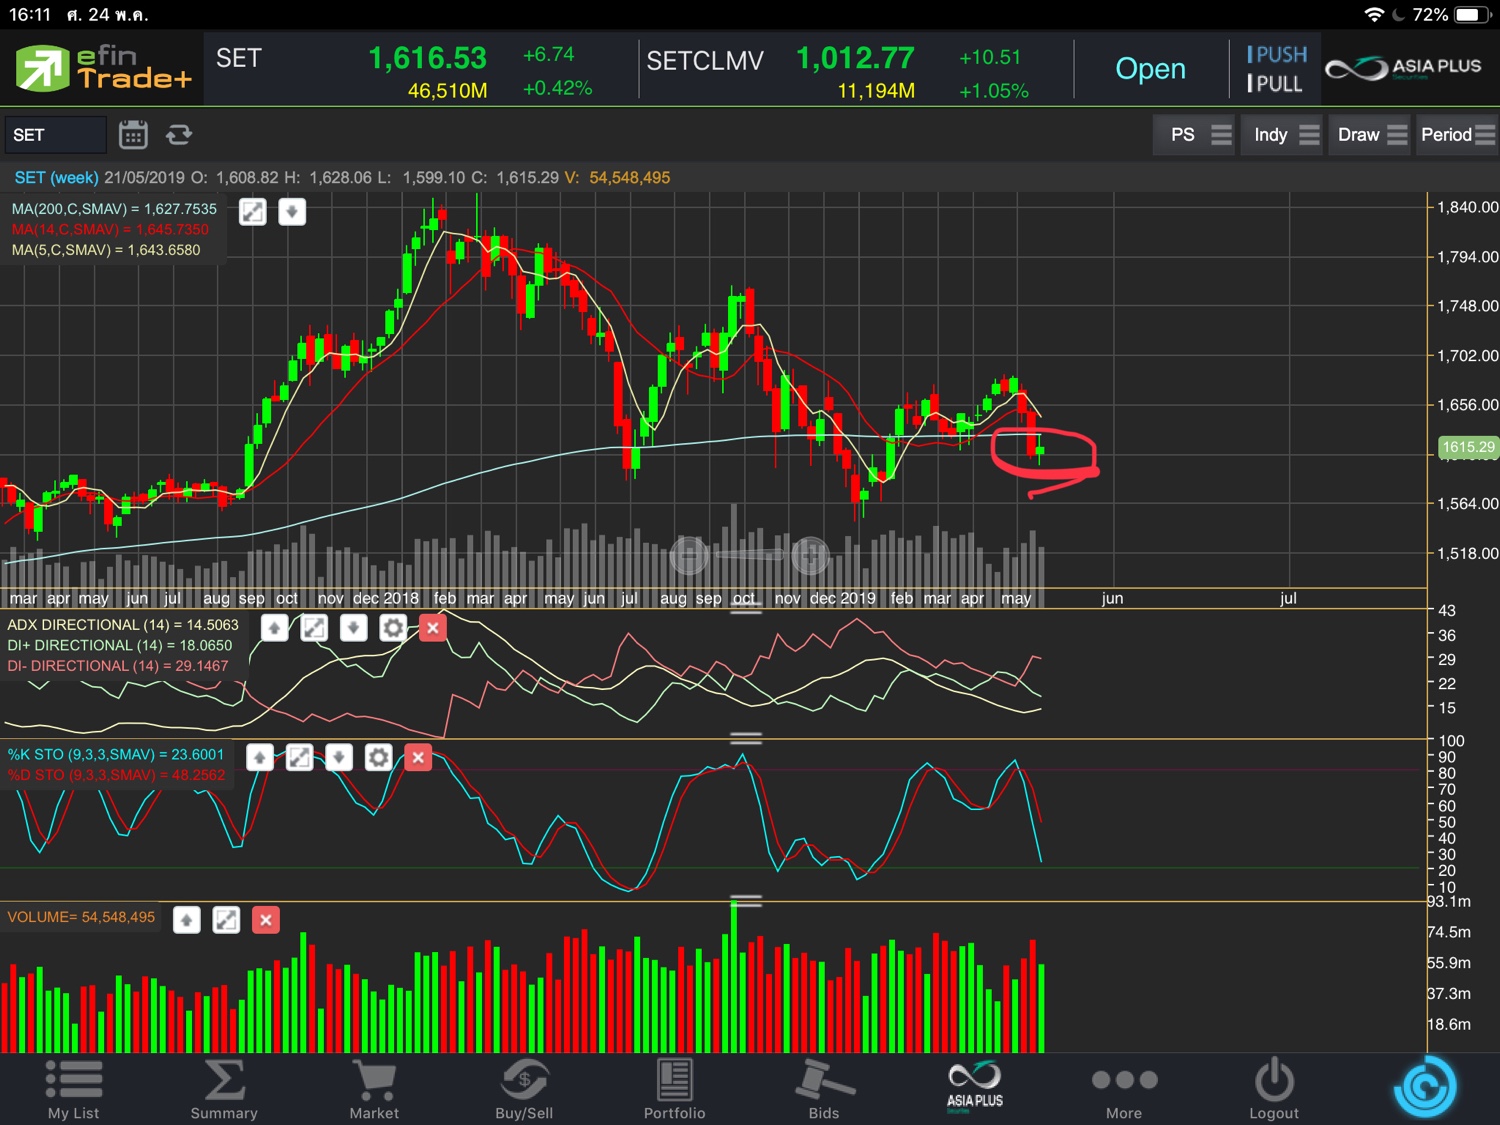Remove the Stochastic STO indicator panel
This screenshot has width=1500, height=1125.
tap(418, 758)
